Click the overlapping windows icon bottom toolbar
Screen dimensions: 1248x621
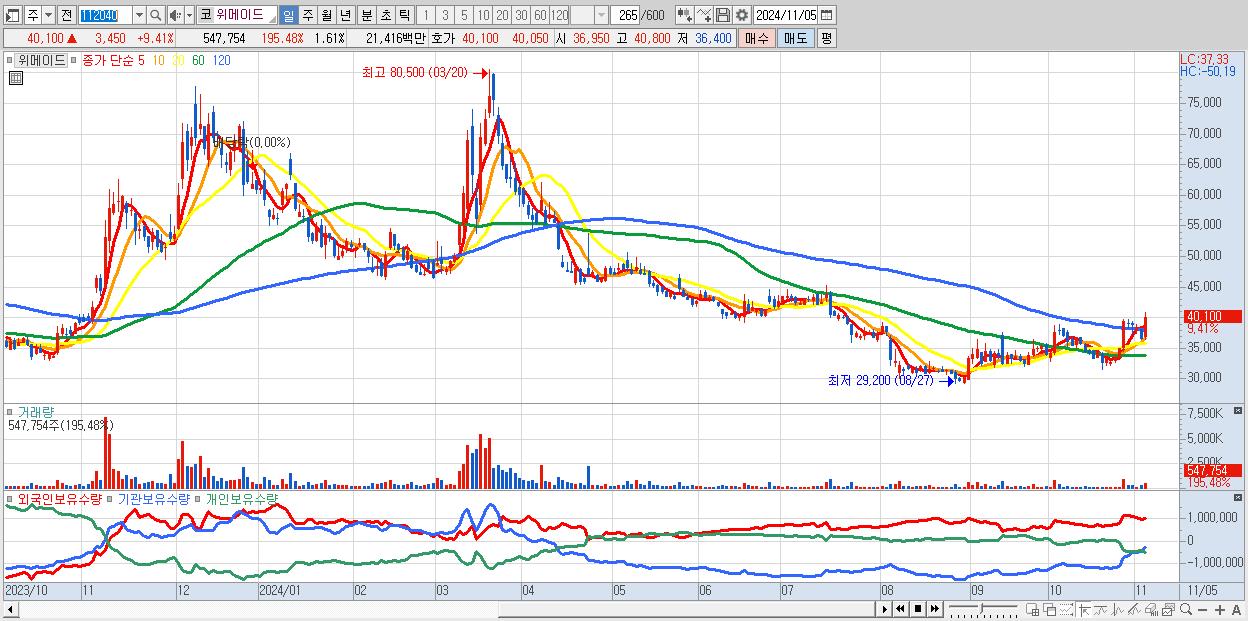[x=1050, y=609]
